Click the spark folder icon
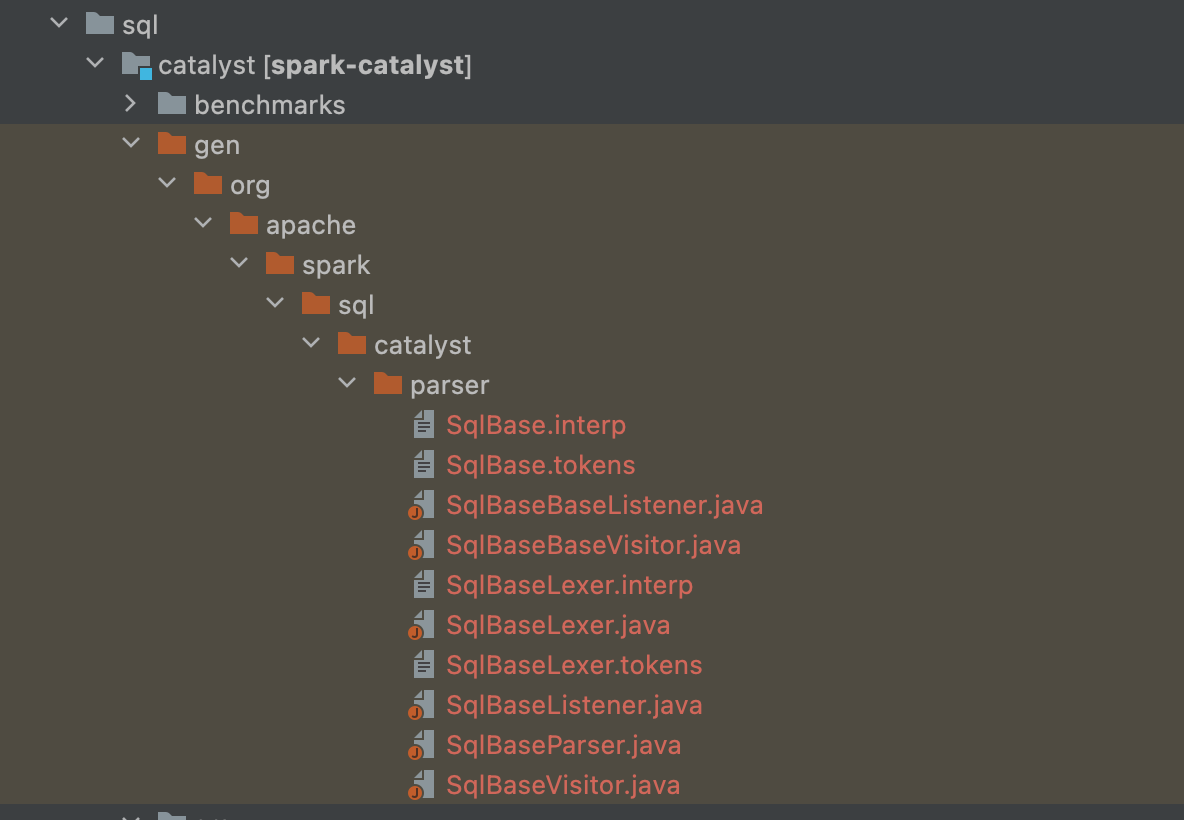The image size is (1184, 820). point(280,264)
